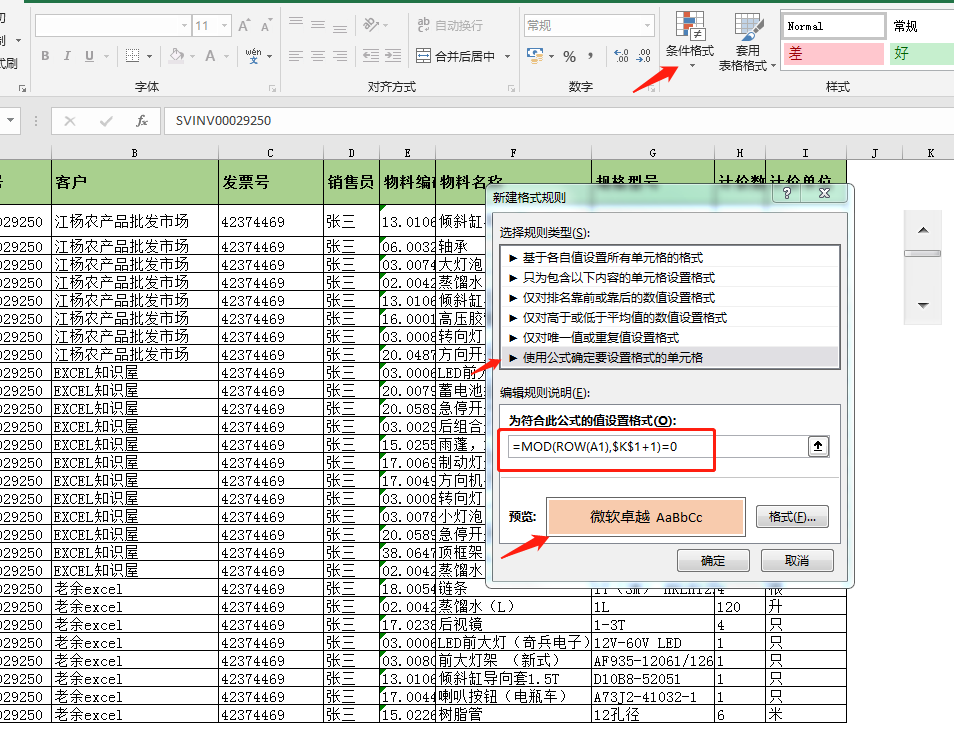Image resolution: width=954 pixels, height=738 pixels.
Task: Apply 好 (good) cell style
Action: [x=921, y=54]
